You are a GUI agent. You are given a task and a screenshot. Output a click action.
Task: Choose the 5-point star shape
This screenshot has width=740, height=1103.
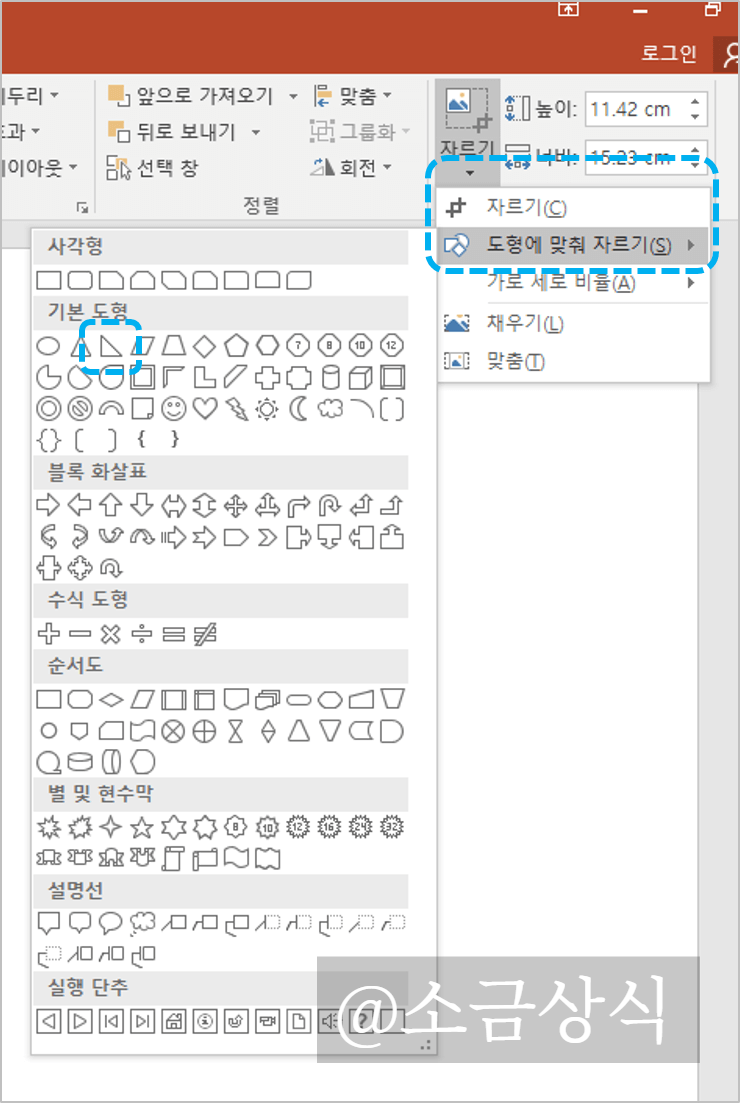point(142,827)
